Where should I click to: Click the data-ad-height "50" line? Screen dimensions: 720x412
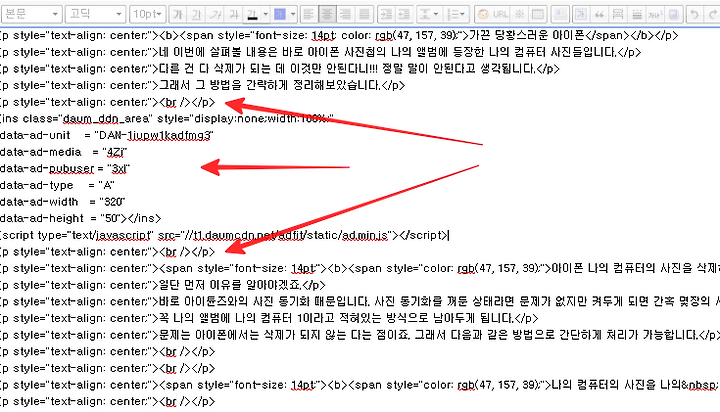coord(81,218)
